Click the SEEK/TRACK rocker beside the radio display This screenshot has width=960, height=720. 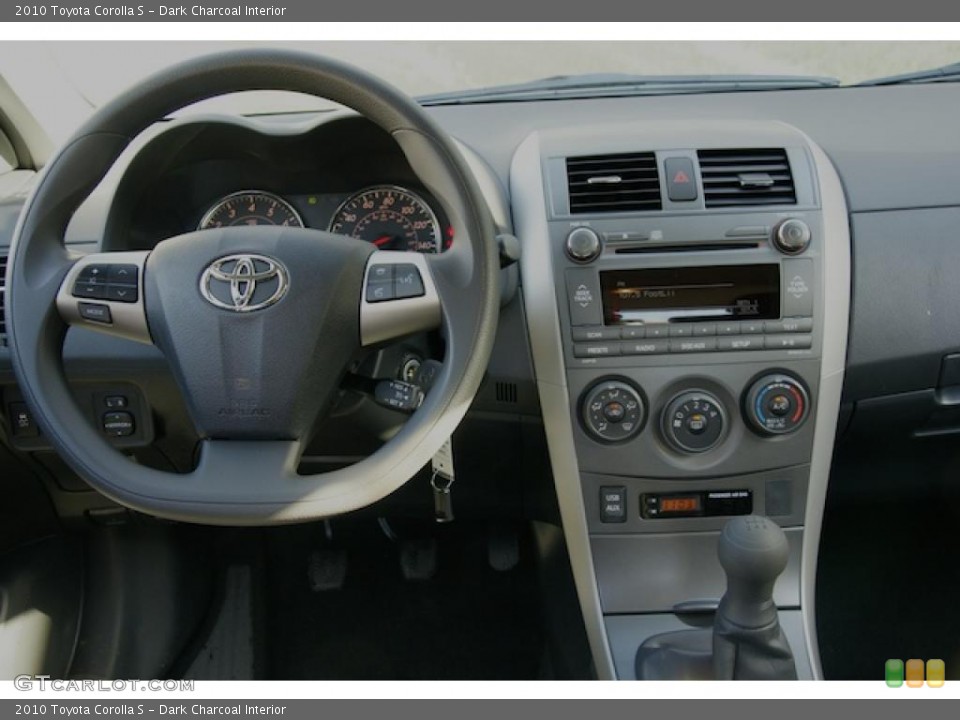coord(583,297)
